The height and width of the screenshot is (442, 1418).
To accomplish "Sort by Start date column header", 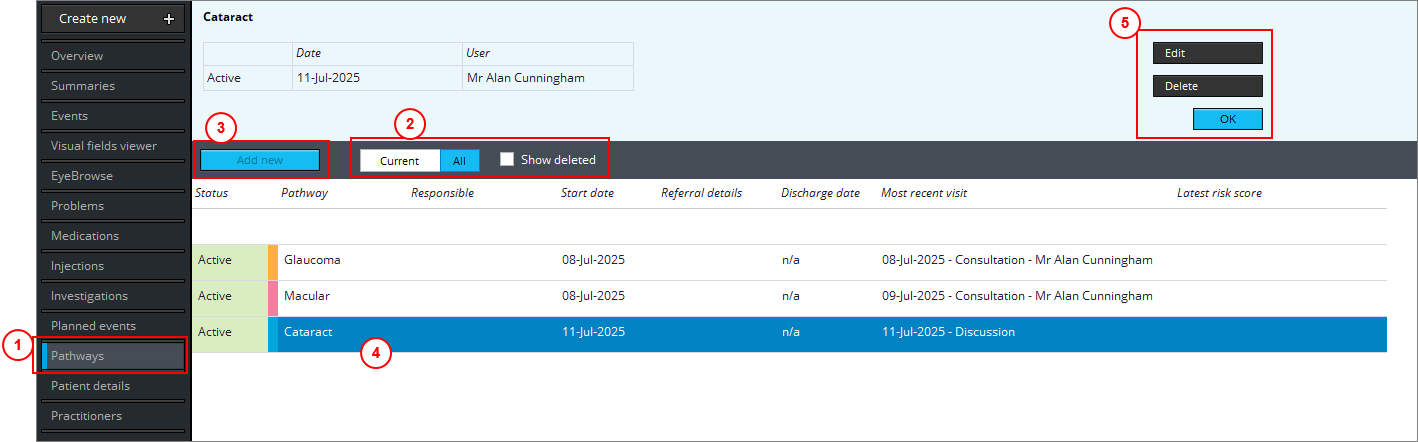I will pos(587,193).
